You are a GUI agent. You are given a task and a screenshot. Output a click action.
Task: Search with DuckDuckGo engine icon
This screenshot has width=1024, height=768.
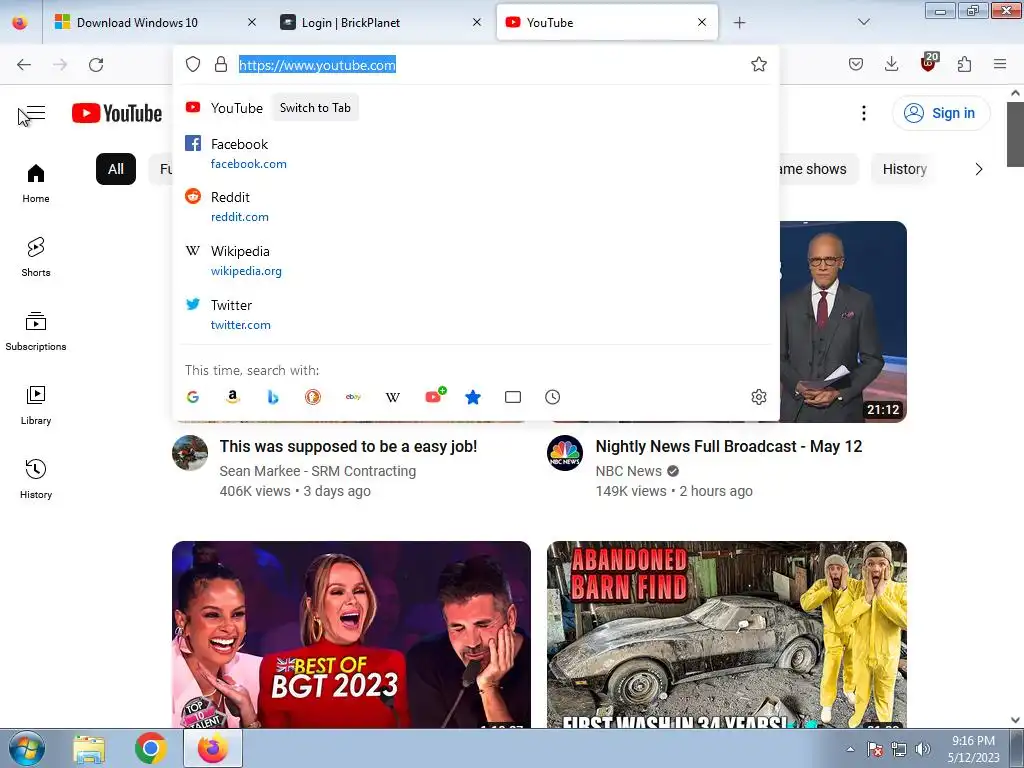(313, 397)
